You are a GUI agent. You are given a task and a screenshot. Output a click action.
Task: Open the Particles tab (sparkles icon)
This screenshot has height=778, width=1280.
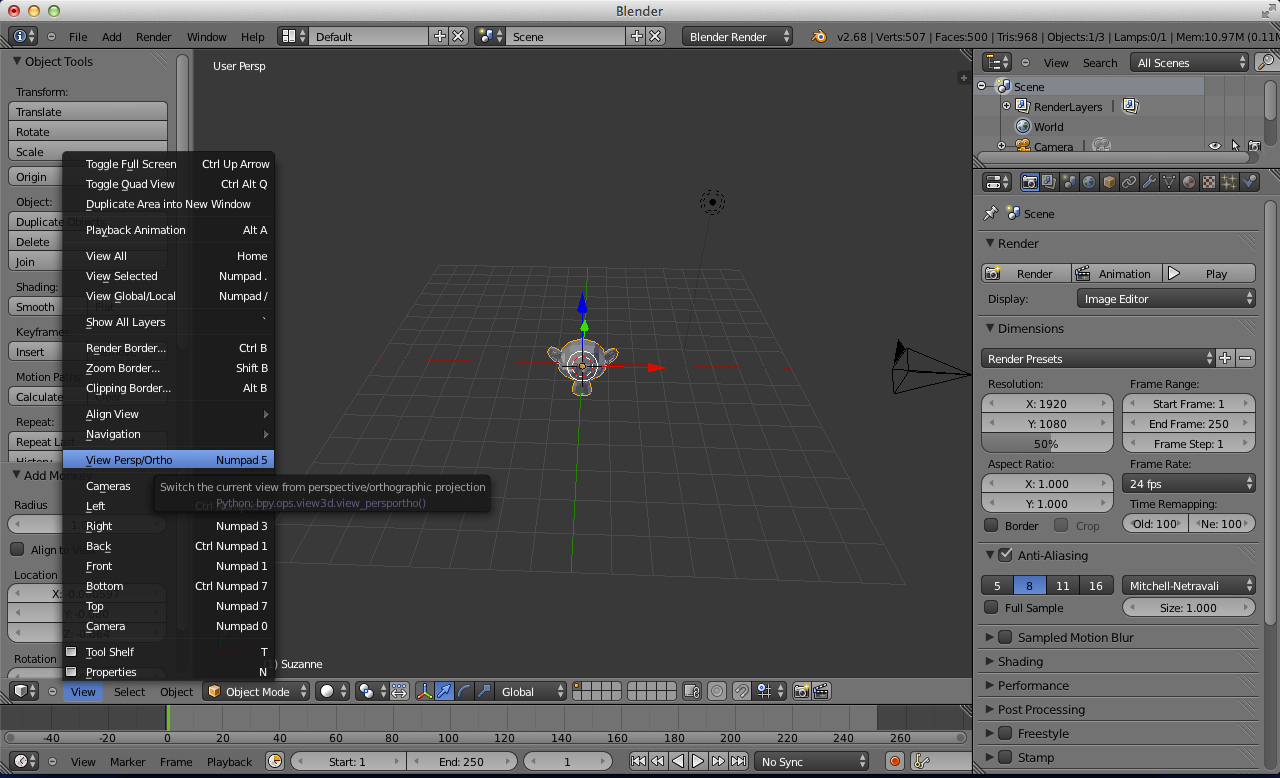[1229, 182]
